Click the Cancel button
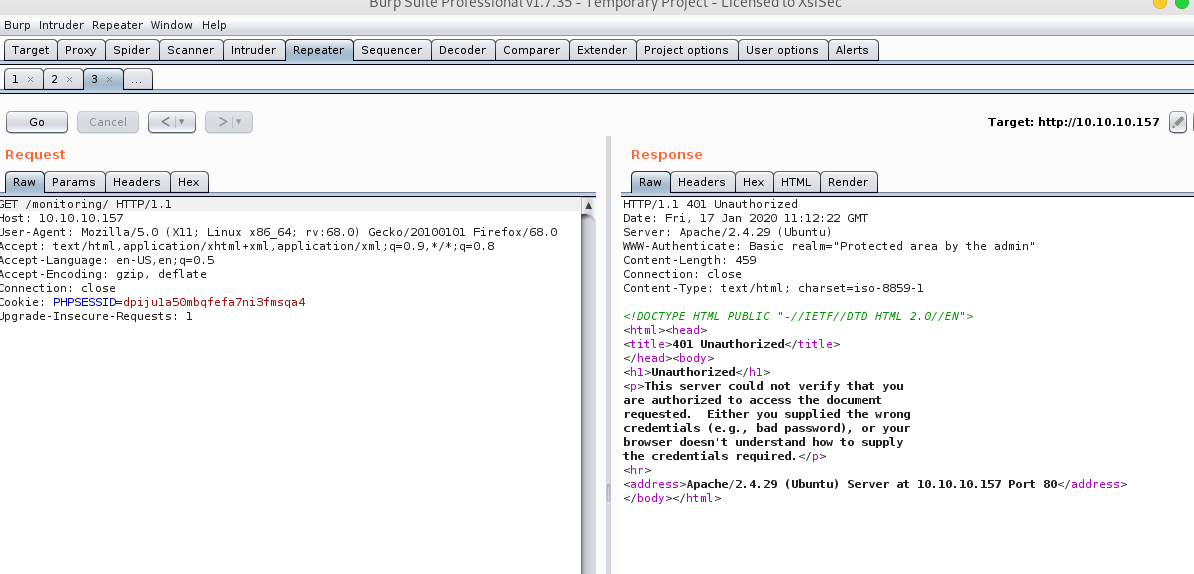This screenshot has height=574, width=1194. tap(107, 122)
